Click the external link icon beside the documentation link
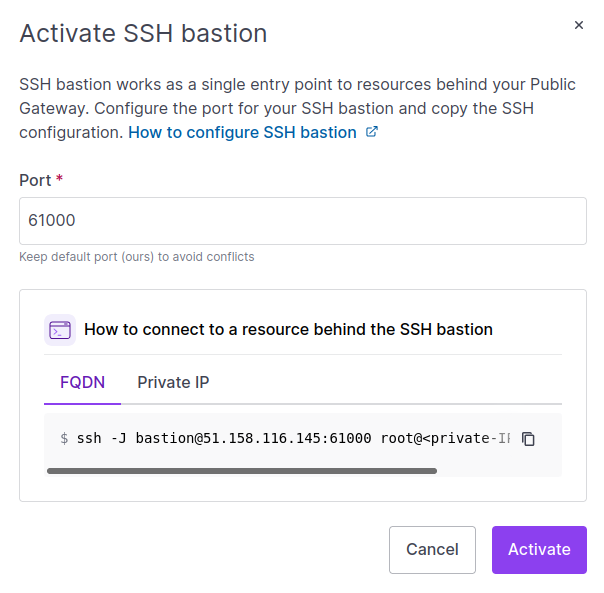Viewport: 604px width, 593px height. [372, 132]
